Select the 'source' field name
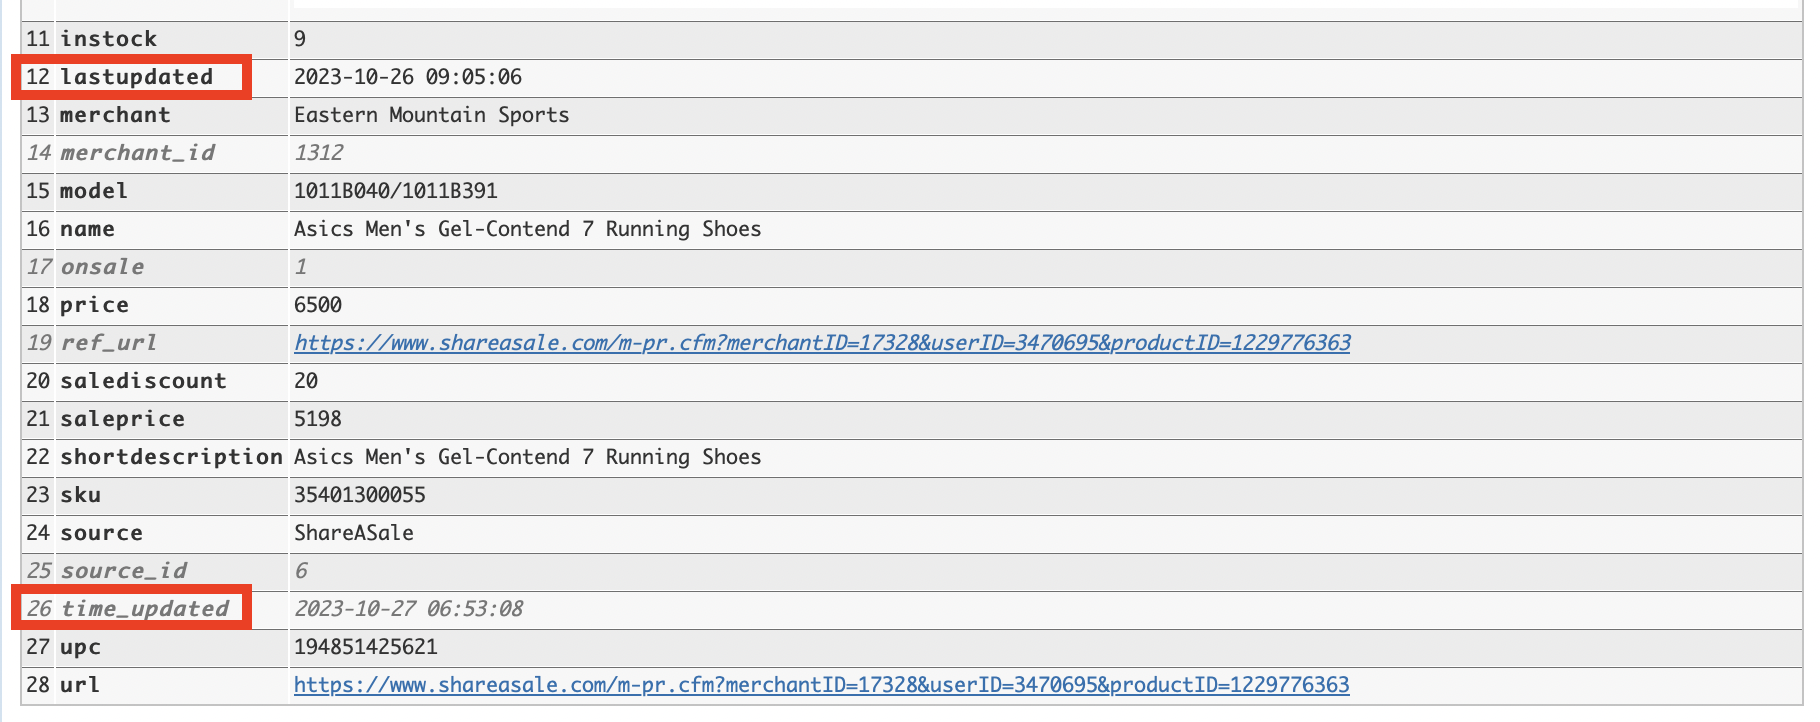The height and width of the screenshot is (722, 1820). tap(101, 533)
